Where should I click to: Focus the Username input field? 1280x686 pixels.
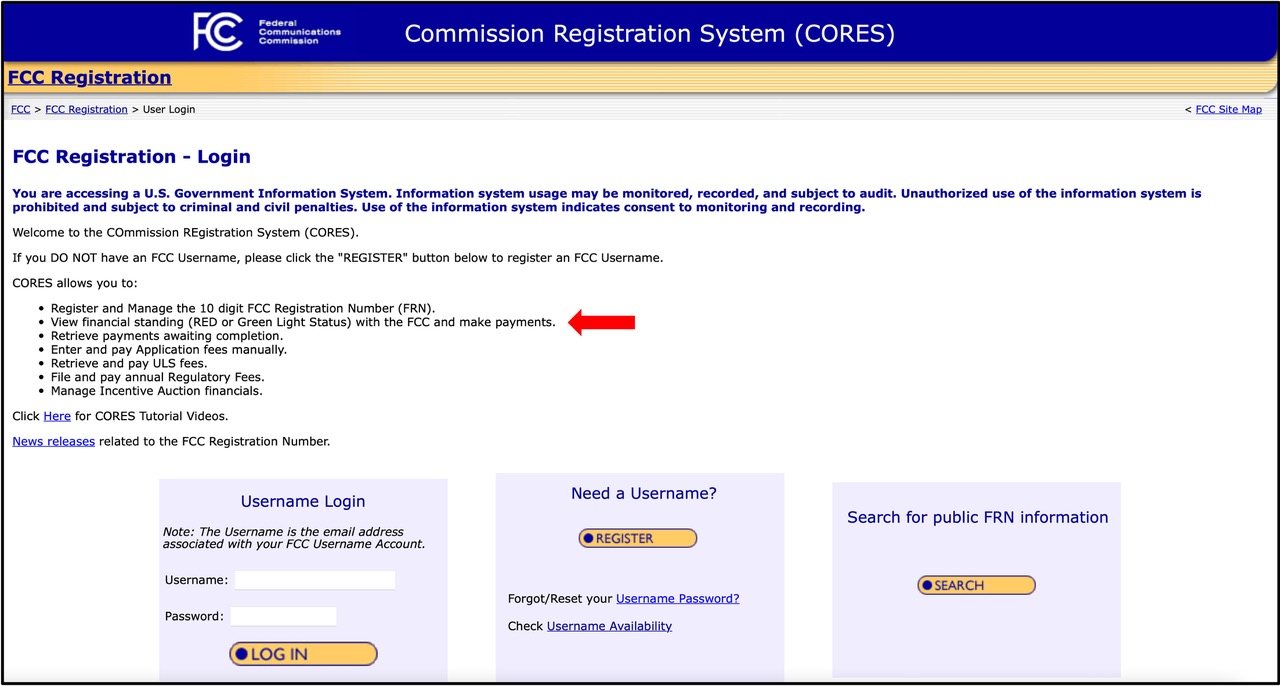click(315, 580)
